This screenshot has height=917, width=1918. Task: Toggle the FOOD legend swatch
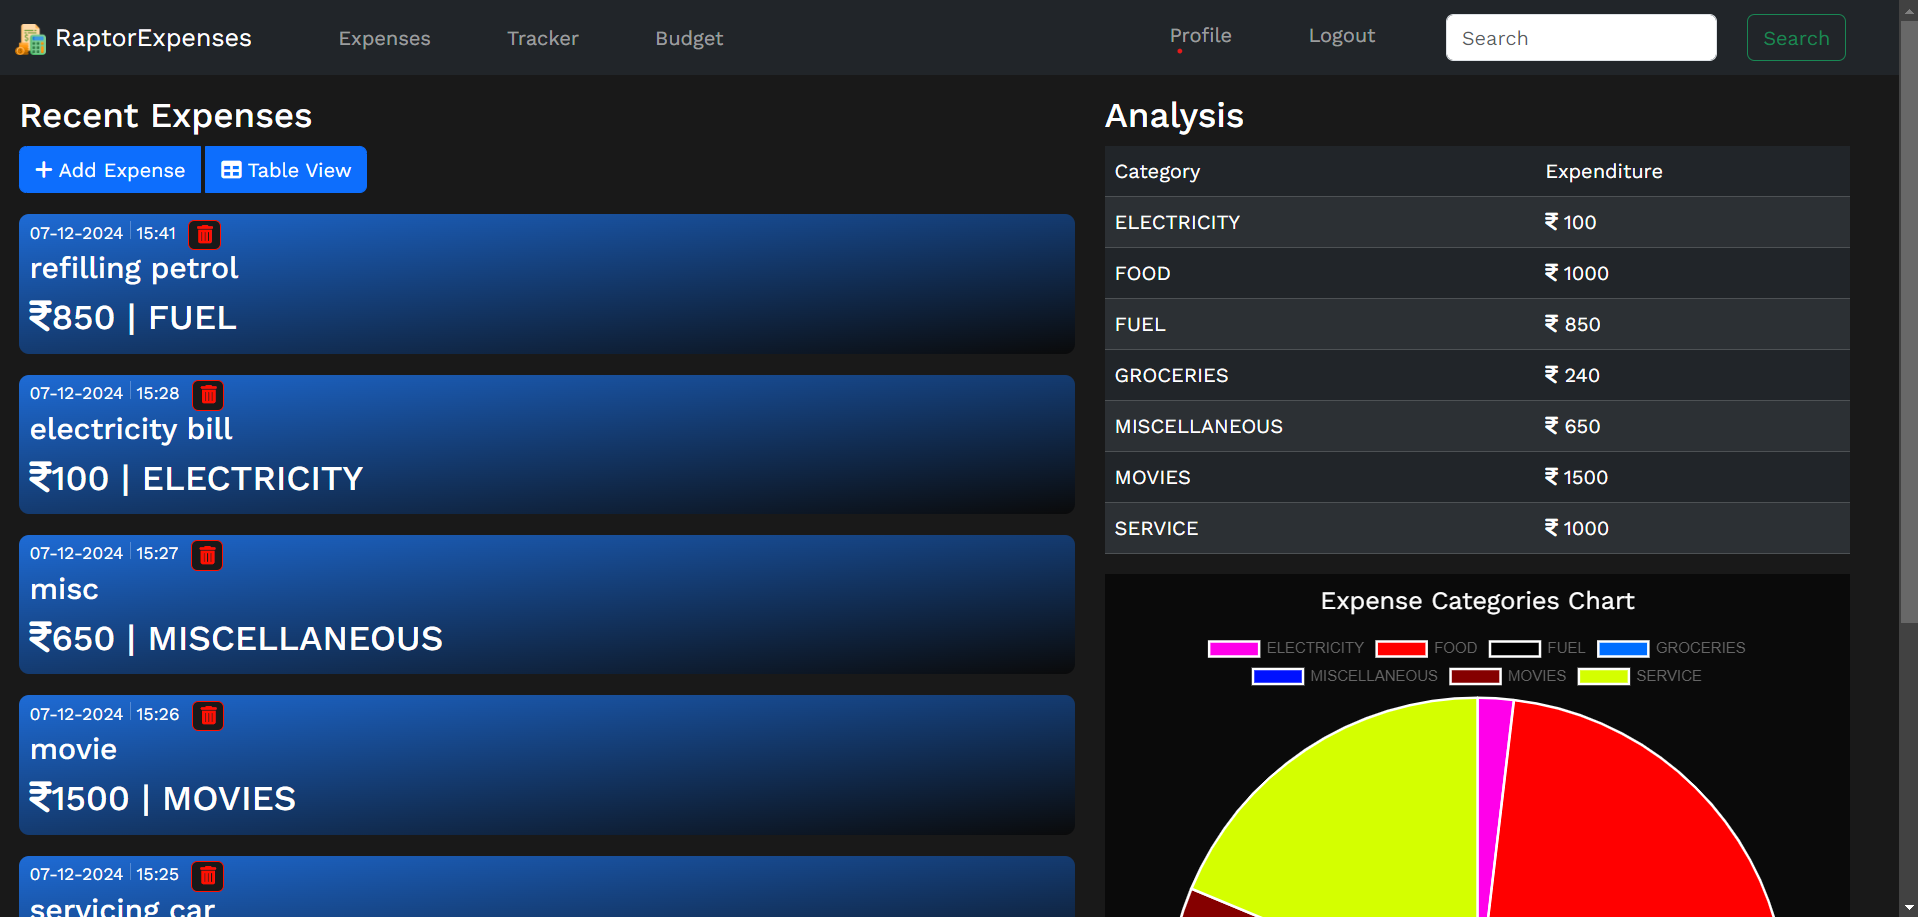(x=1401, y=648)
